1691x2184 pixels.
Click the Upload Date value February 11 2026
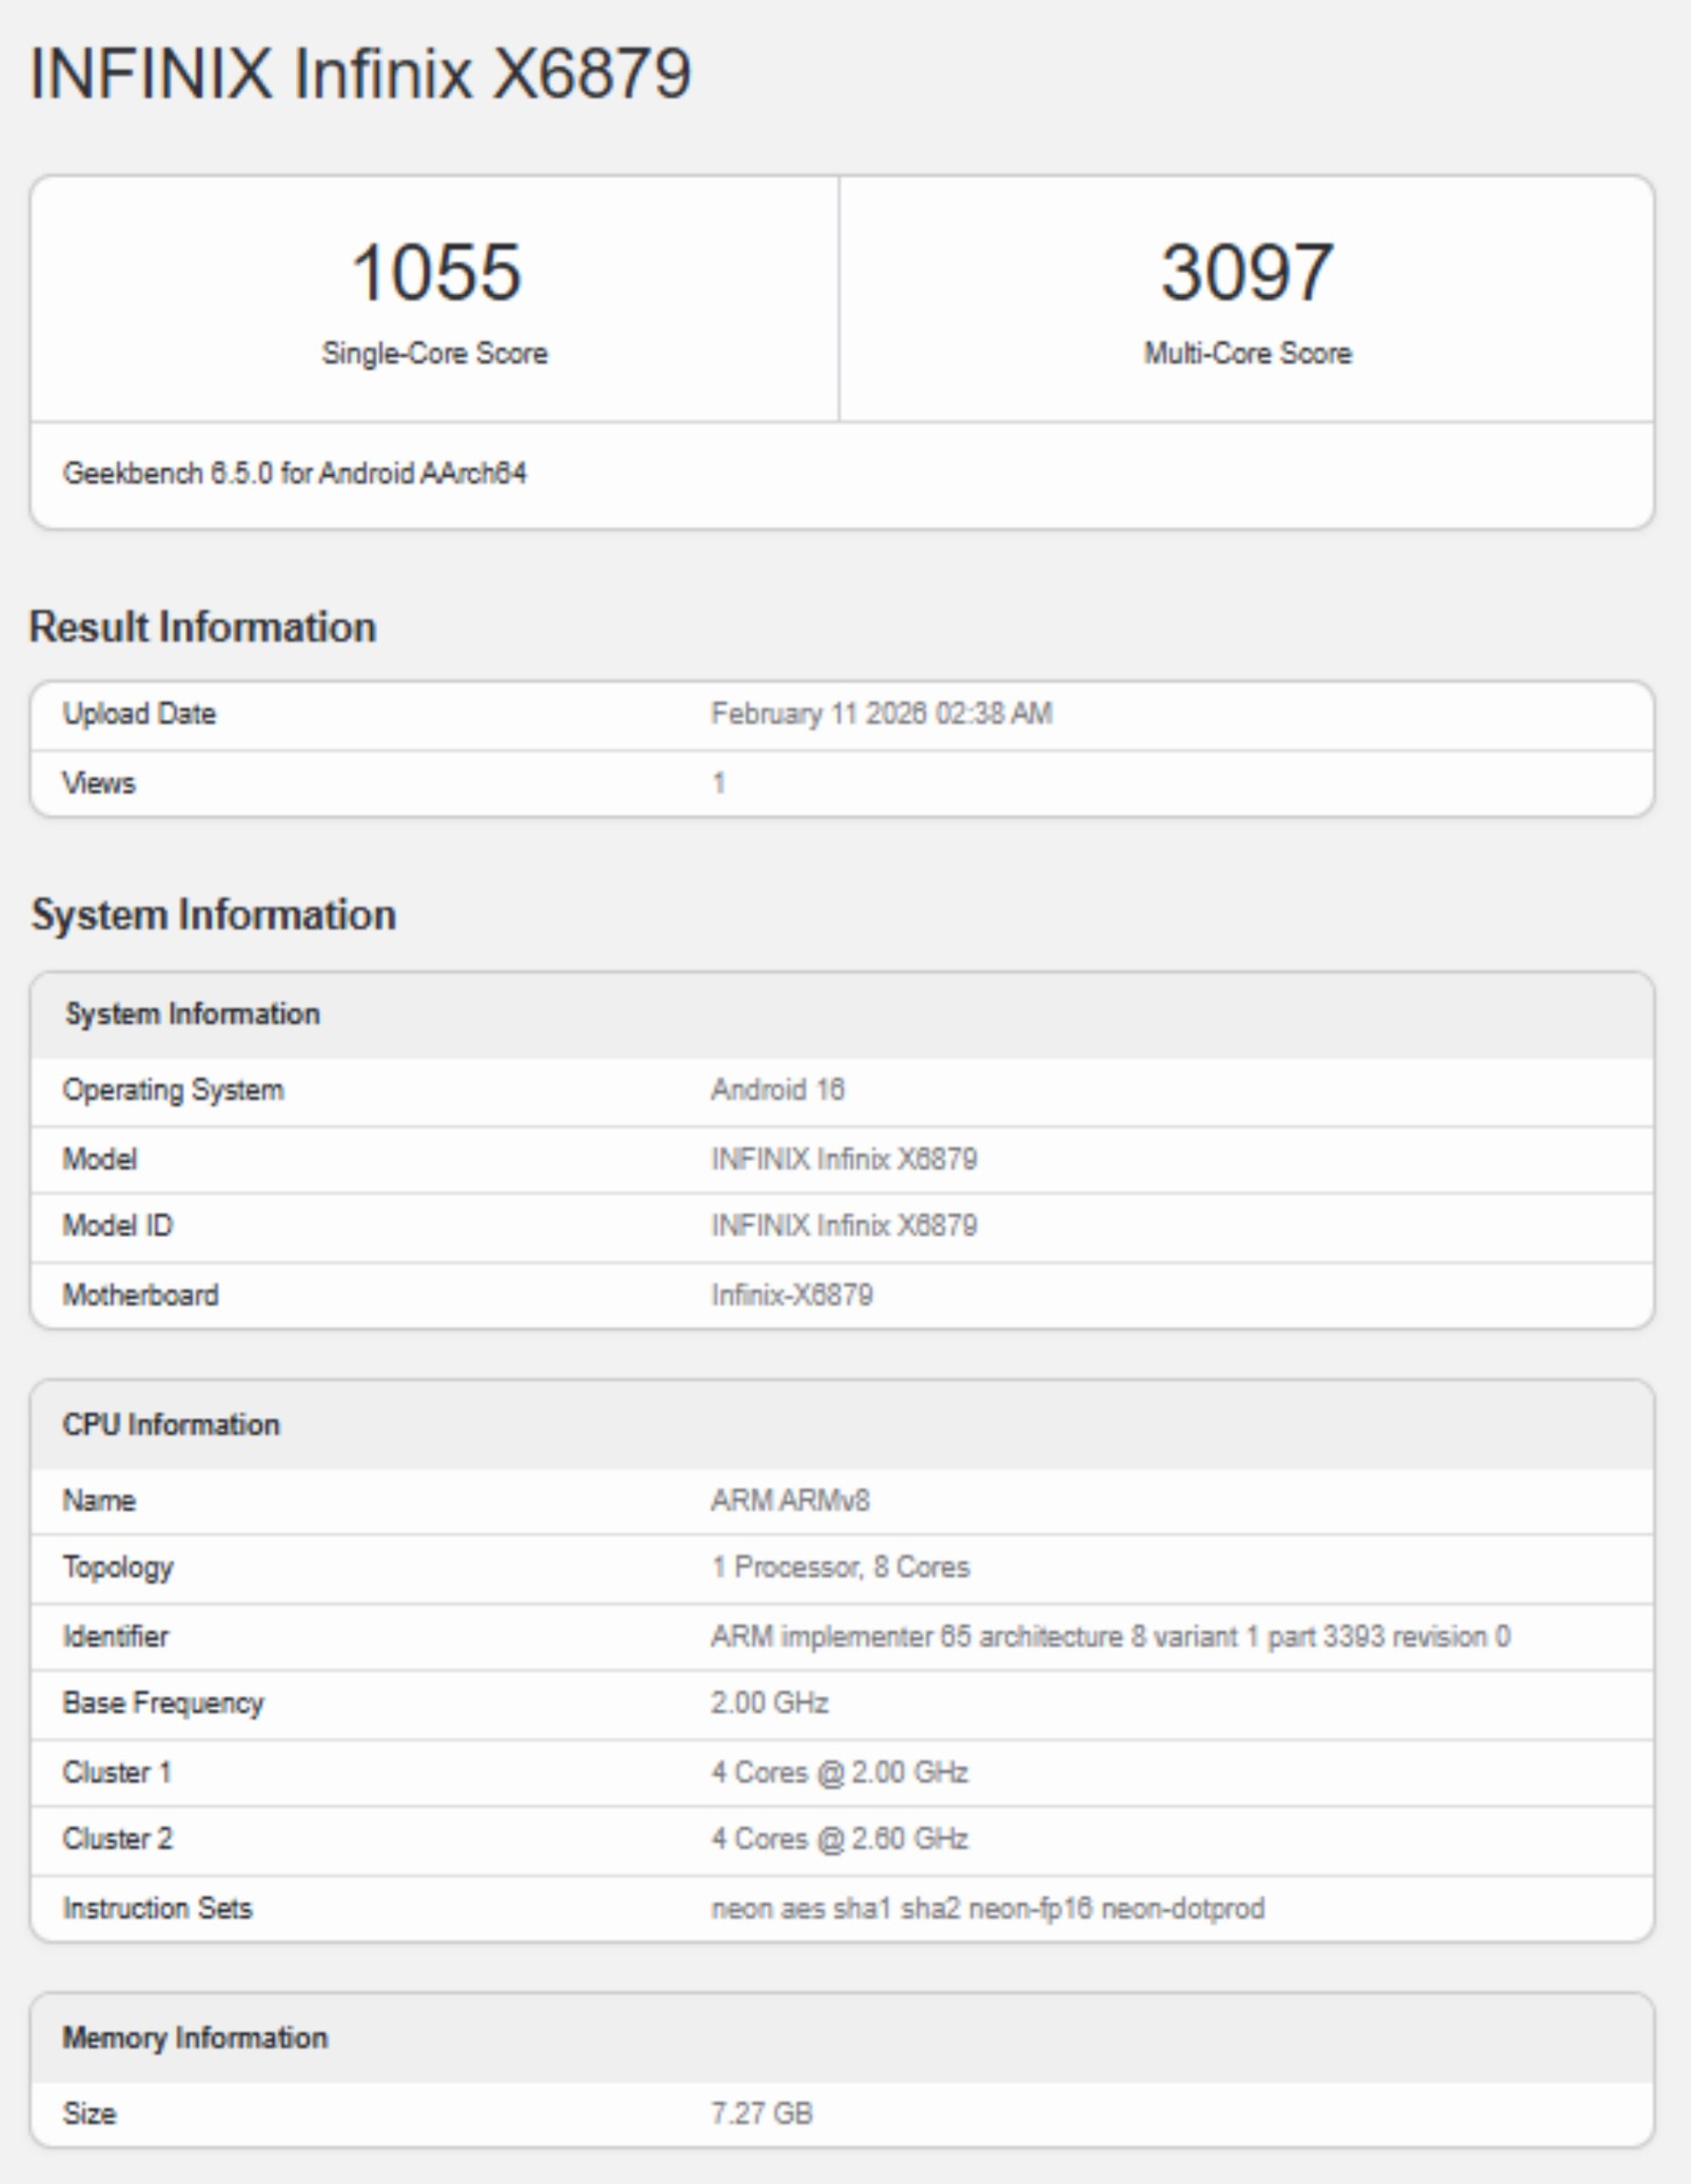pyautogui.click(x=881, y=714)
